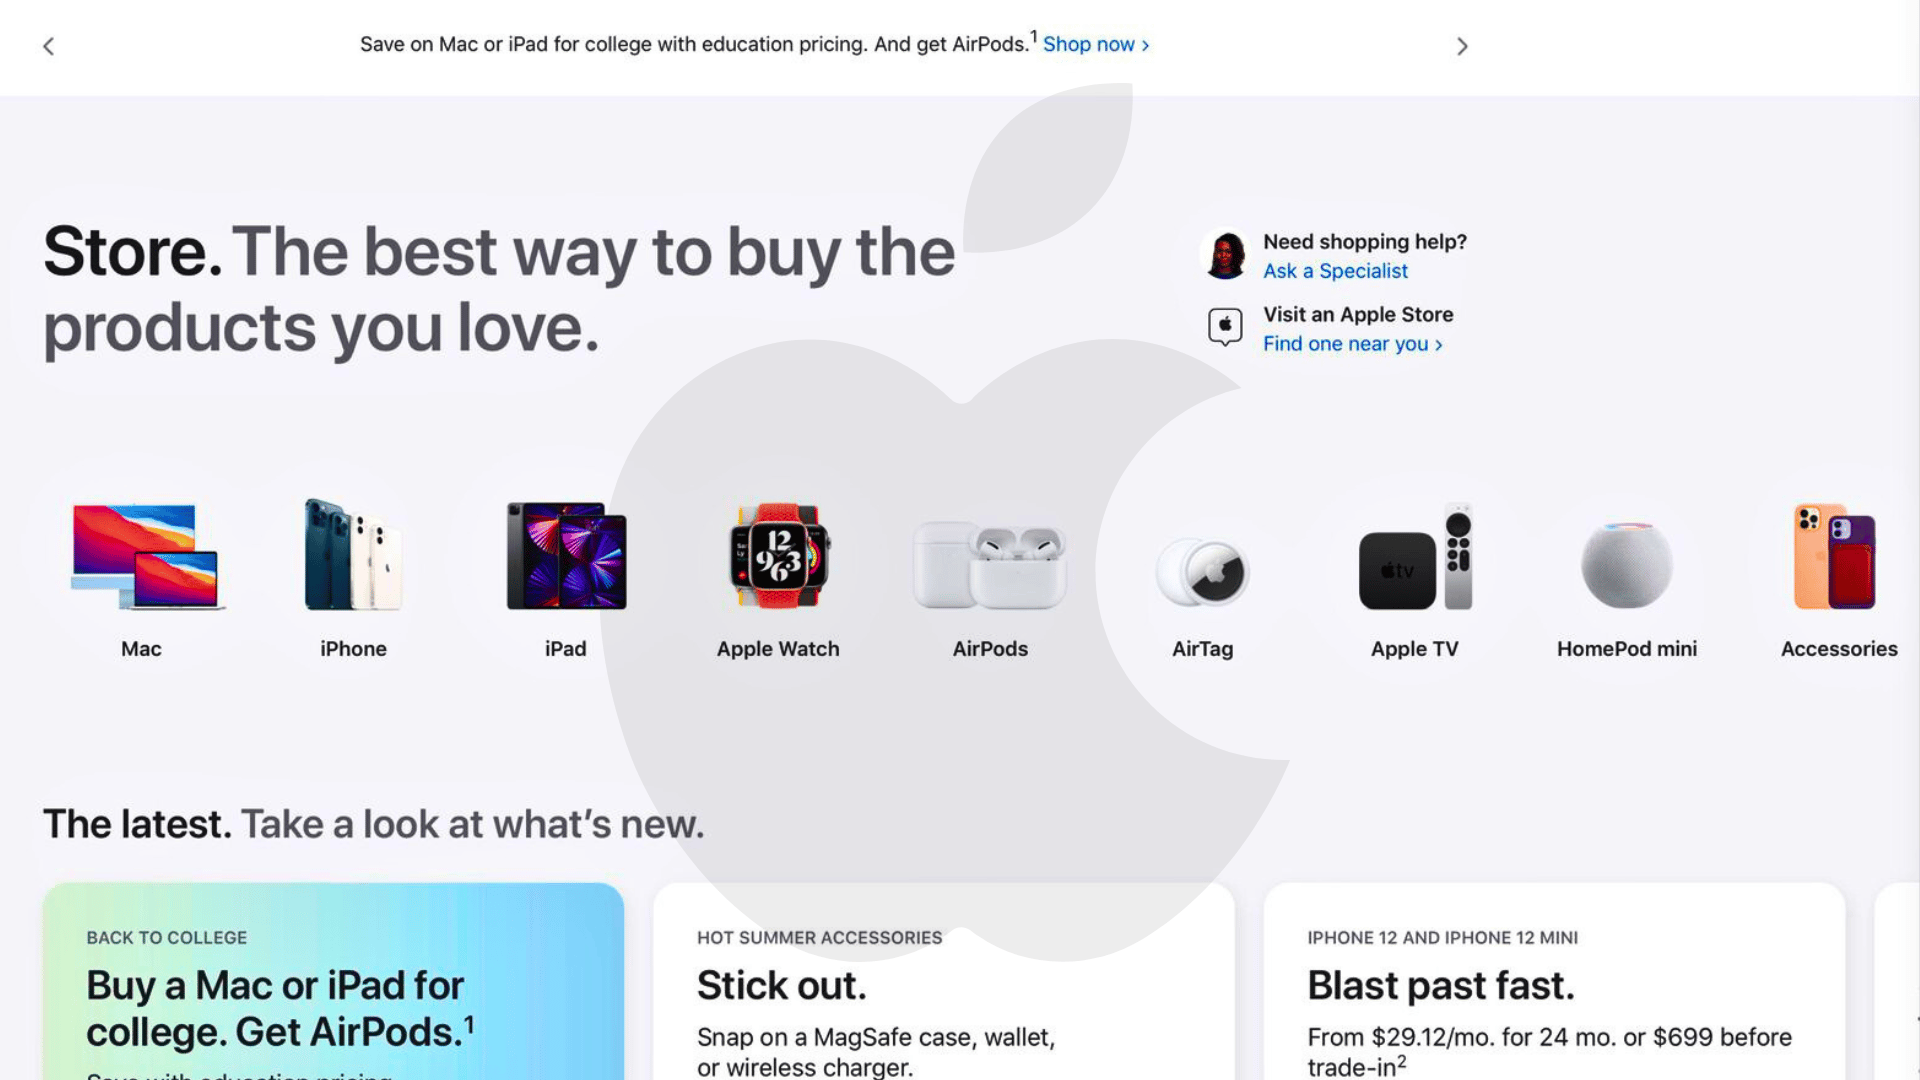Open the Back to College card
The width and height of the screenshot is (1920, 1080).
pos(333,985)
